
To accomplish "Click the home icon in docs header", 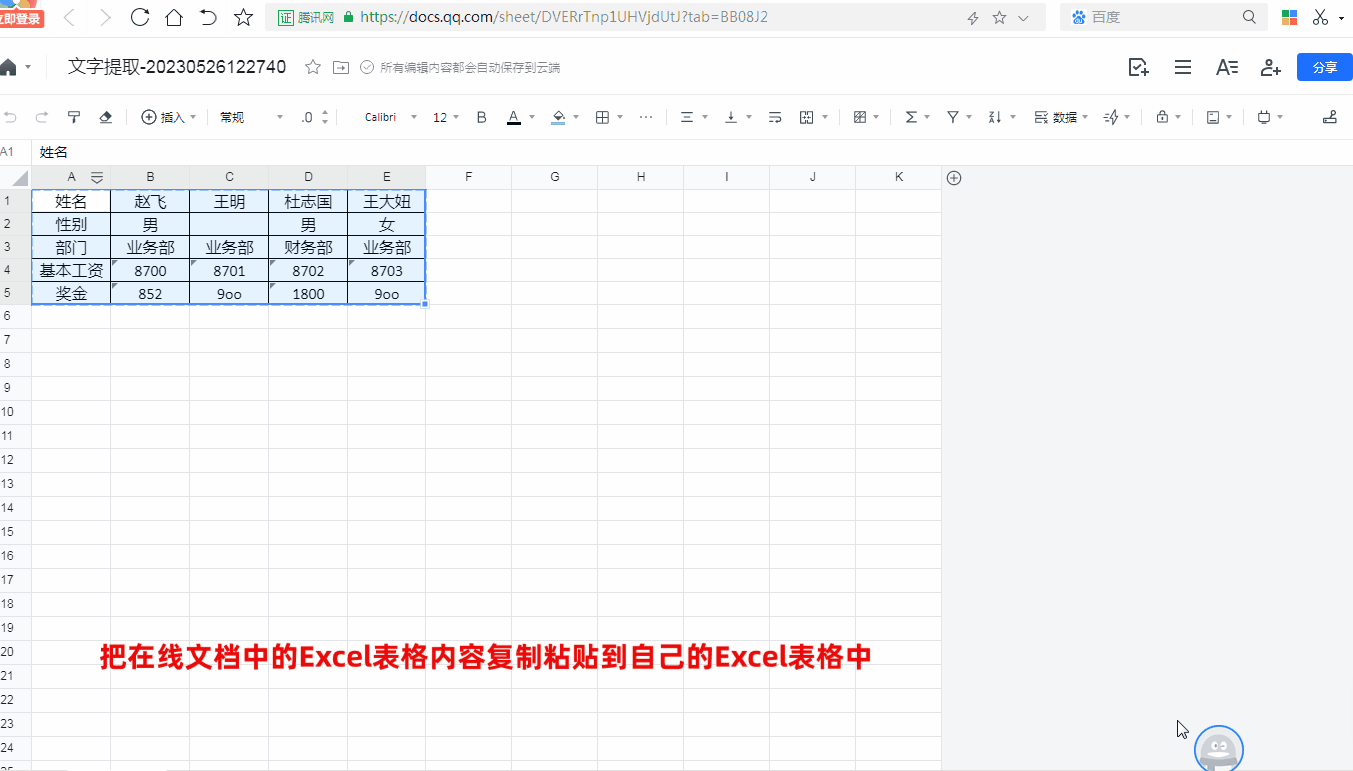I will (8, 67).
